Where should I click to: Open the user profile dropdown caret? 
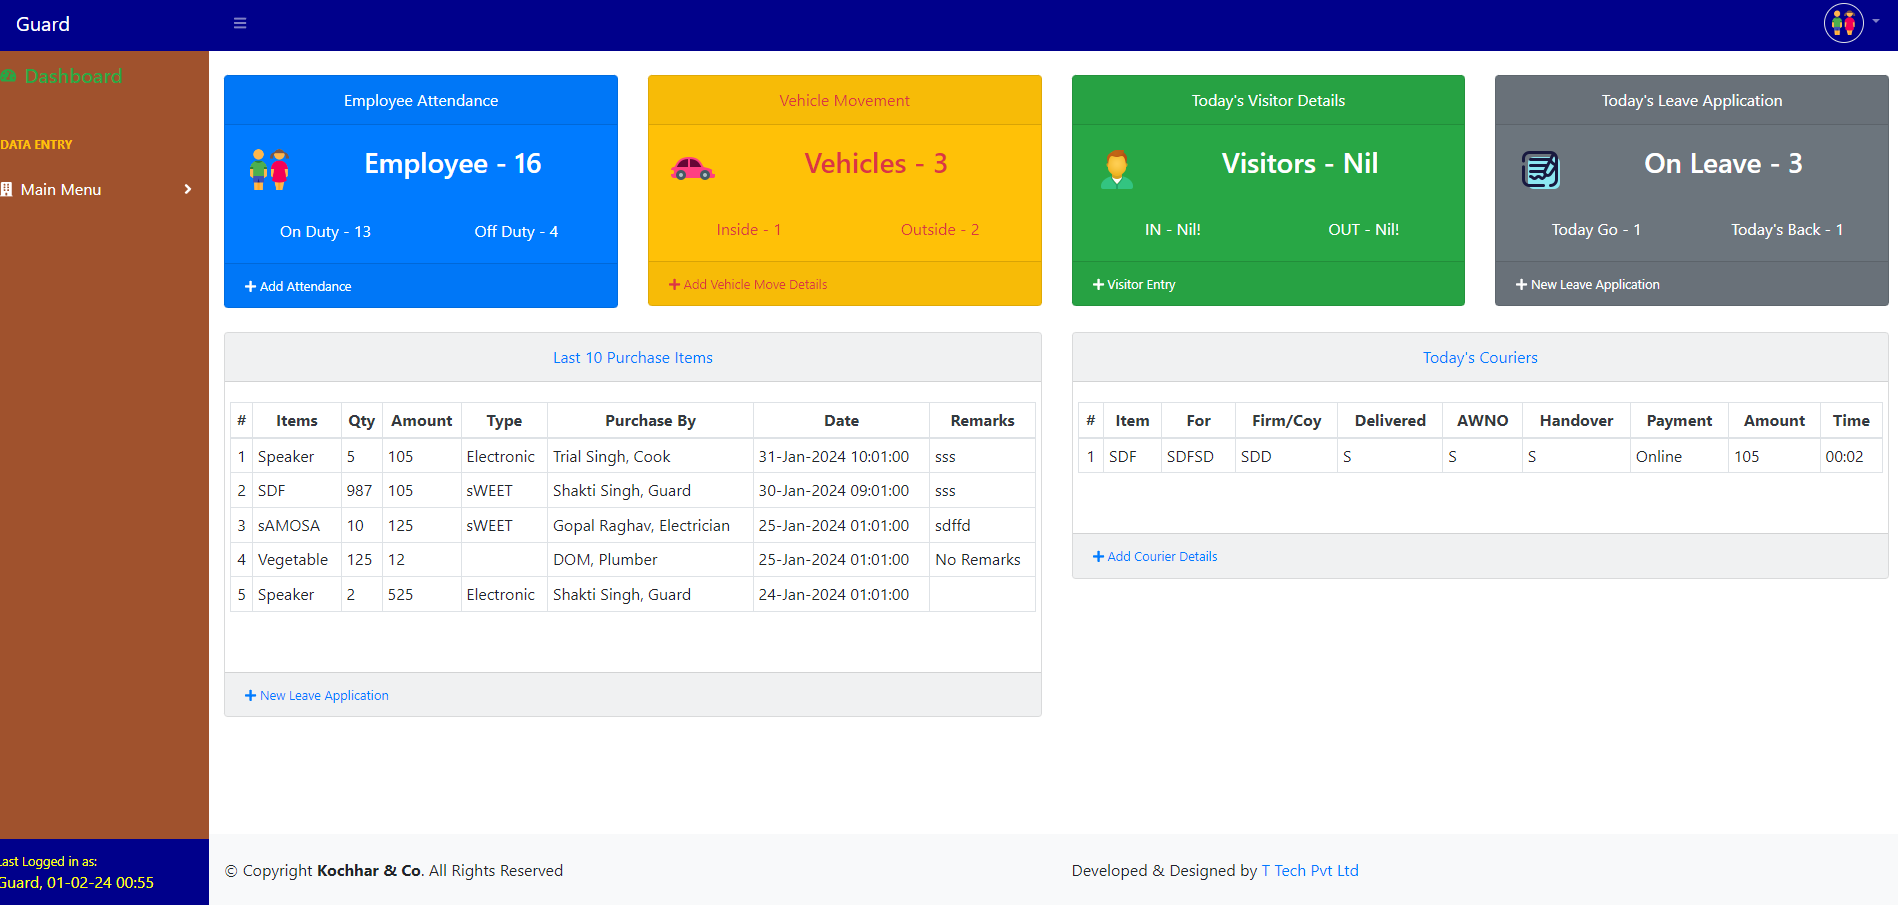[x=1876, y=21]
